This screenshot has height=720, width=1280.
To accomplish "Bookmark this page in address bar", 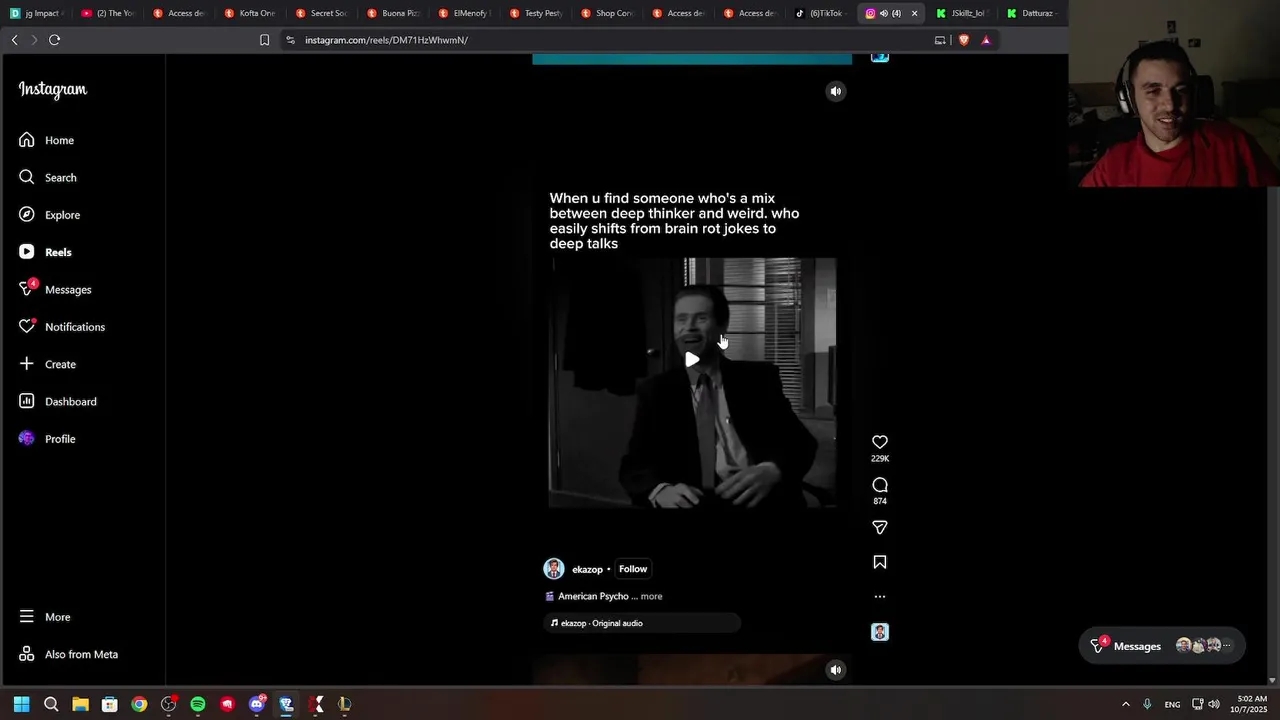I will [264, 40].
